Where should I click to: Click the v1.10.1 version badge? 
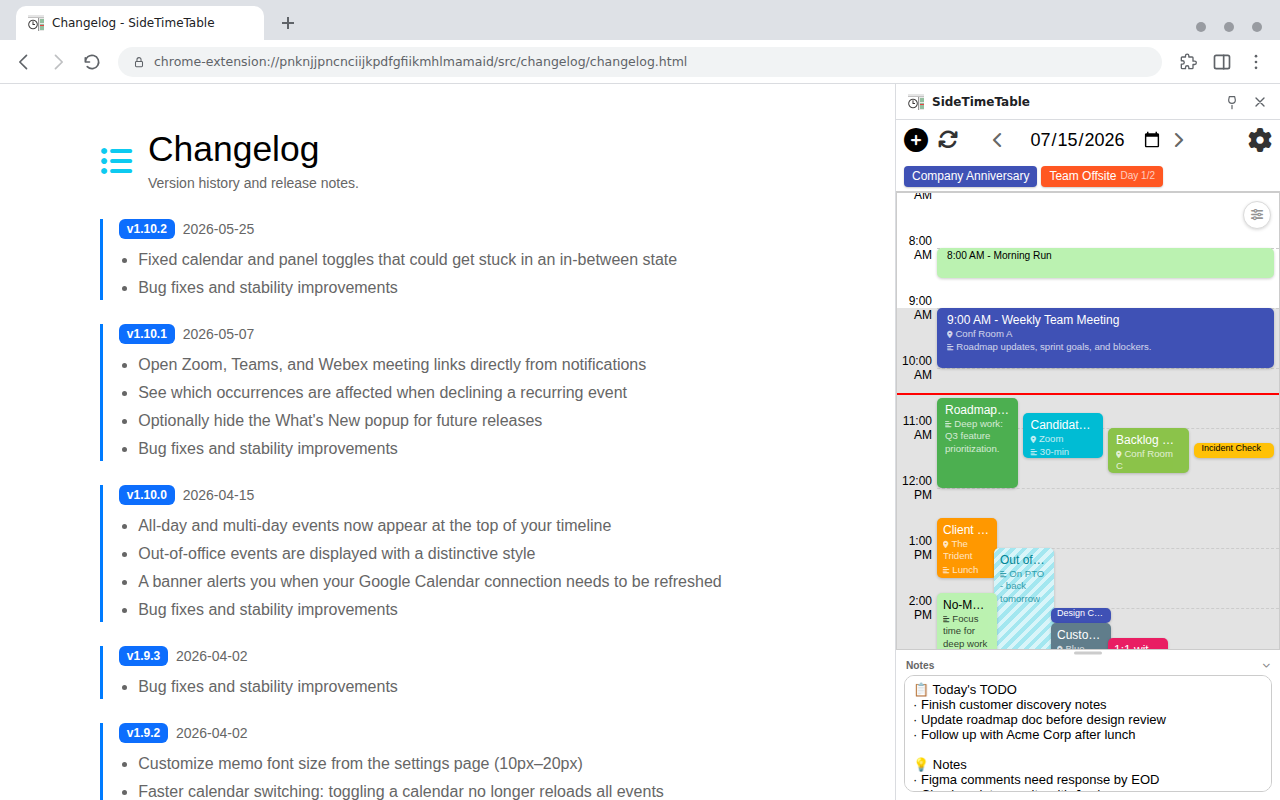coord(147,334)
